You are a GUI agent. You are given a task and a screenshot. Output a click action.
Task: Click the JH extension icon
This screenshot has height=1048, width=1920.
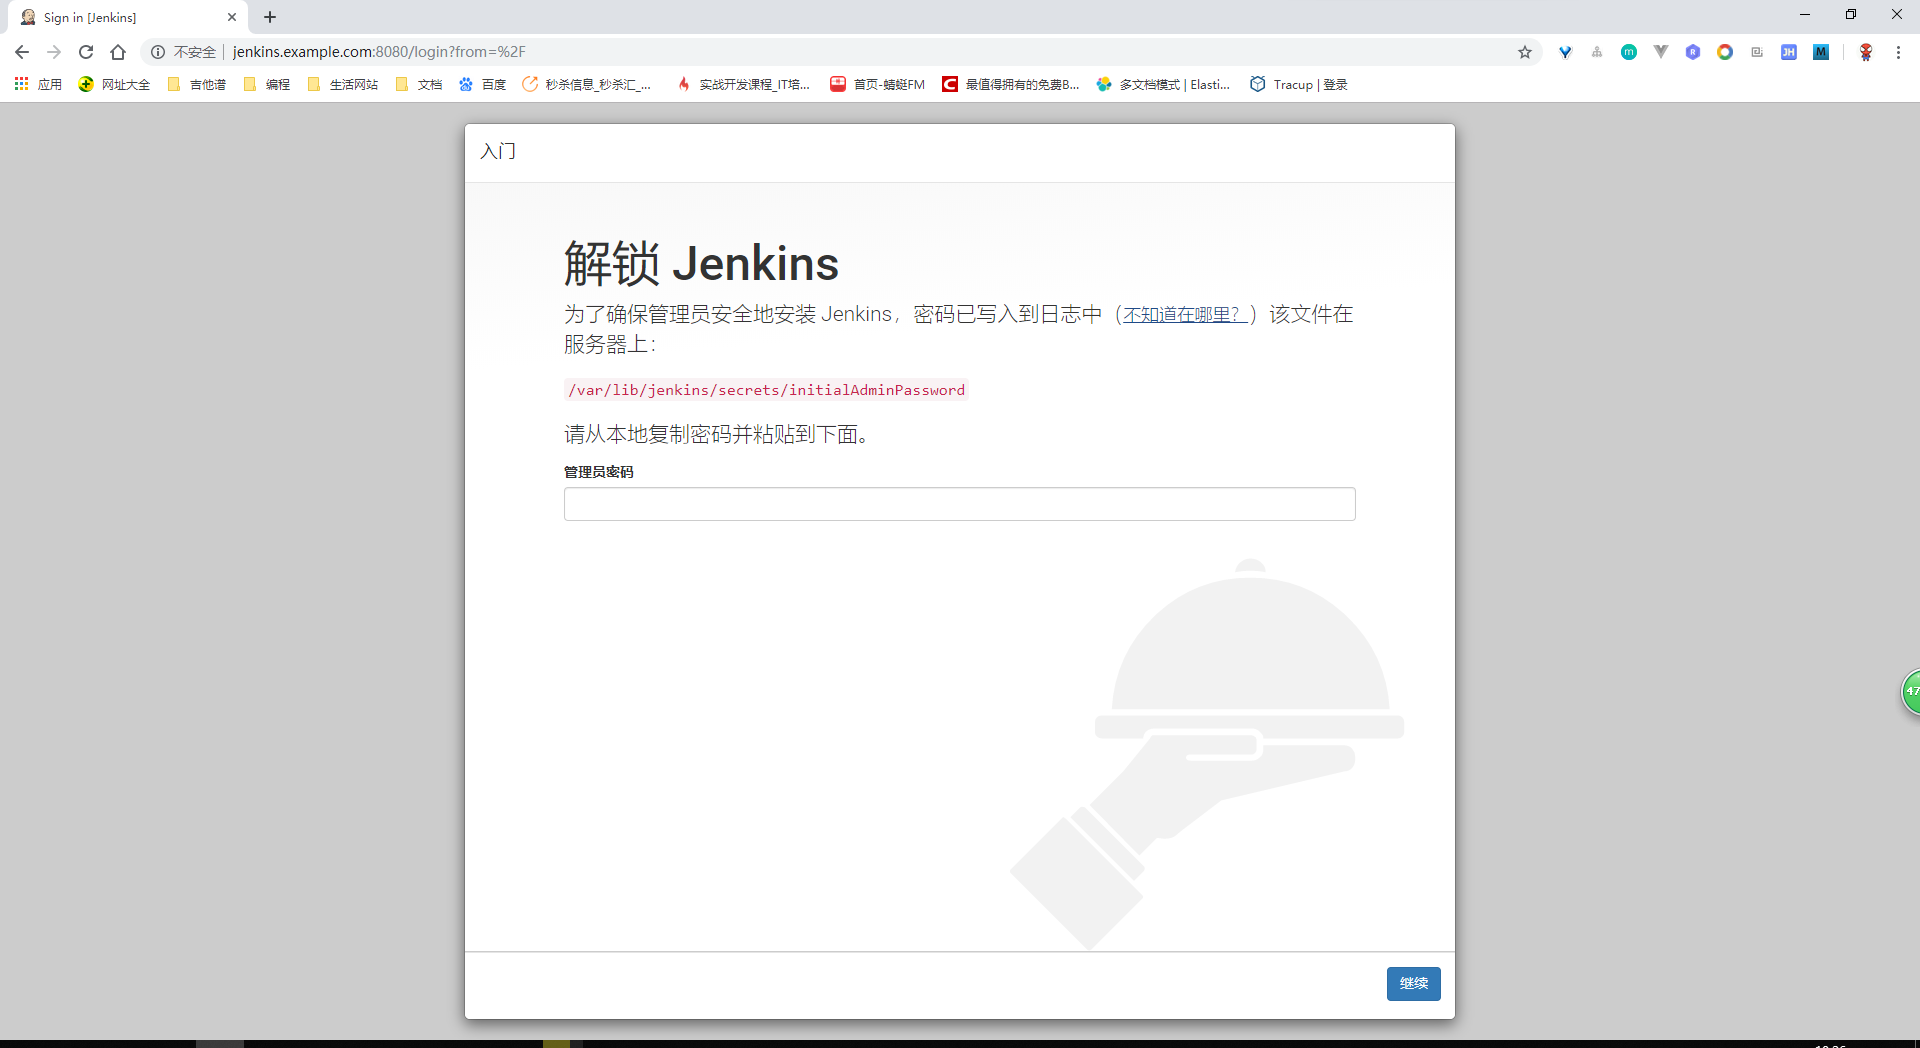coord(1789,52)
